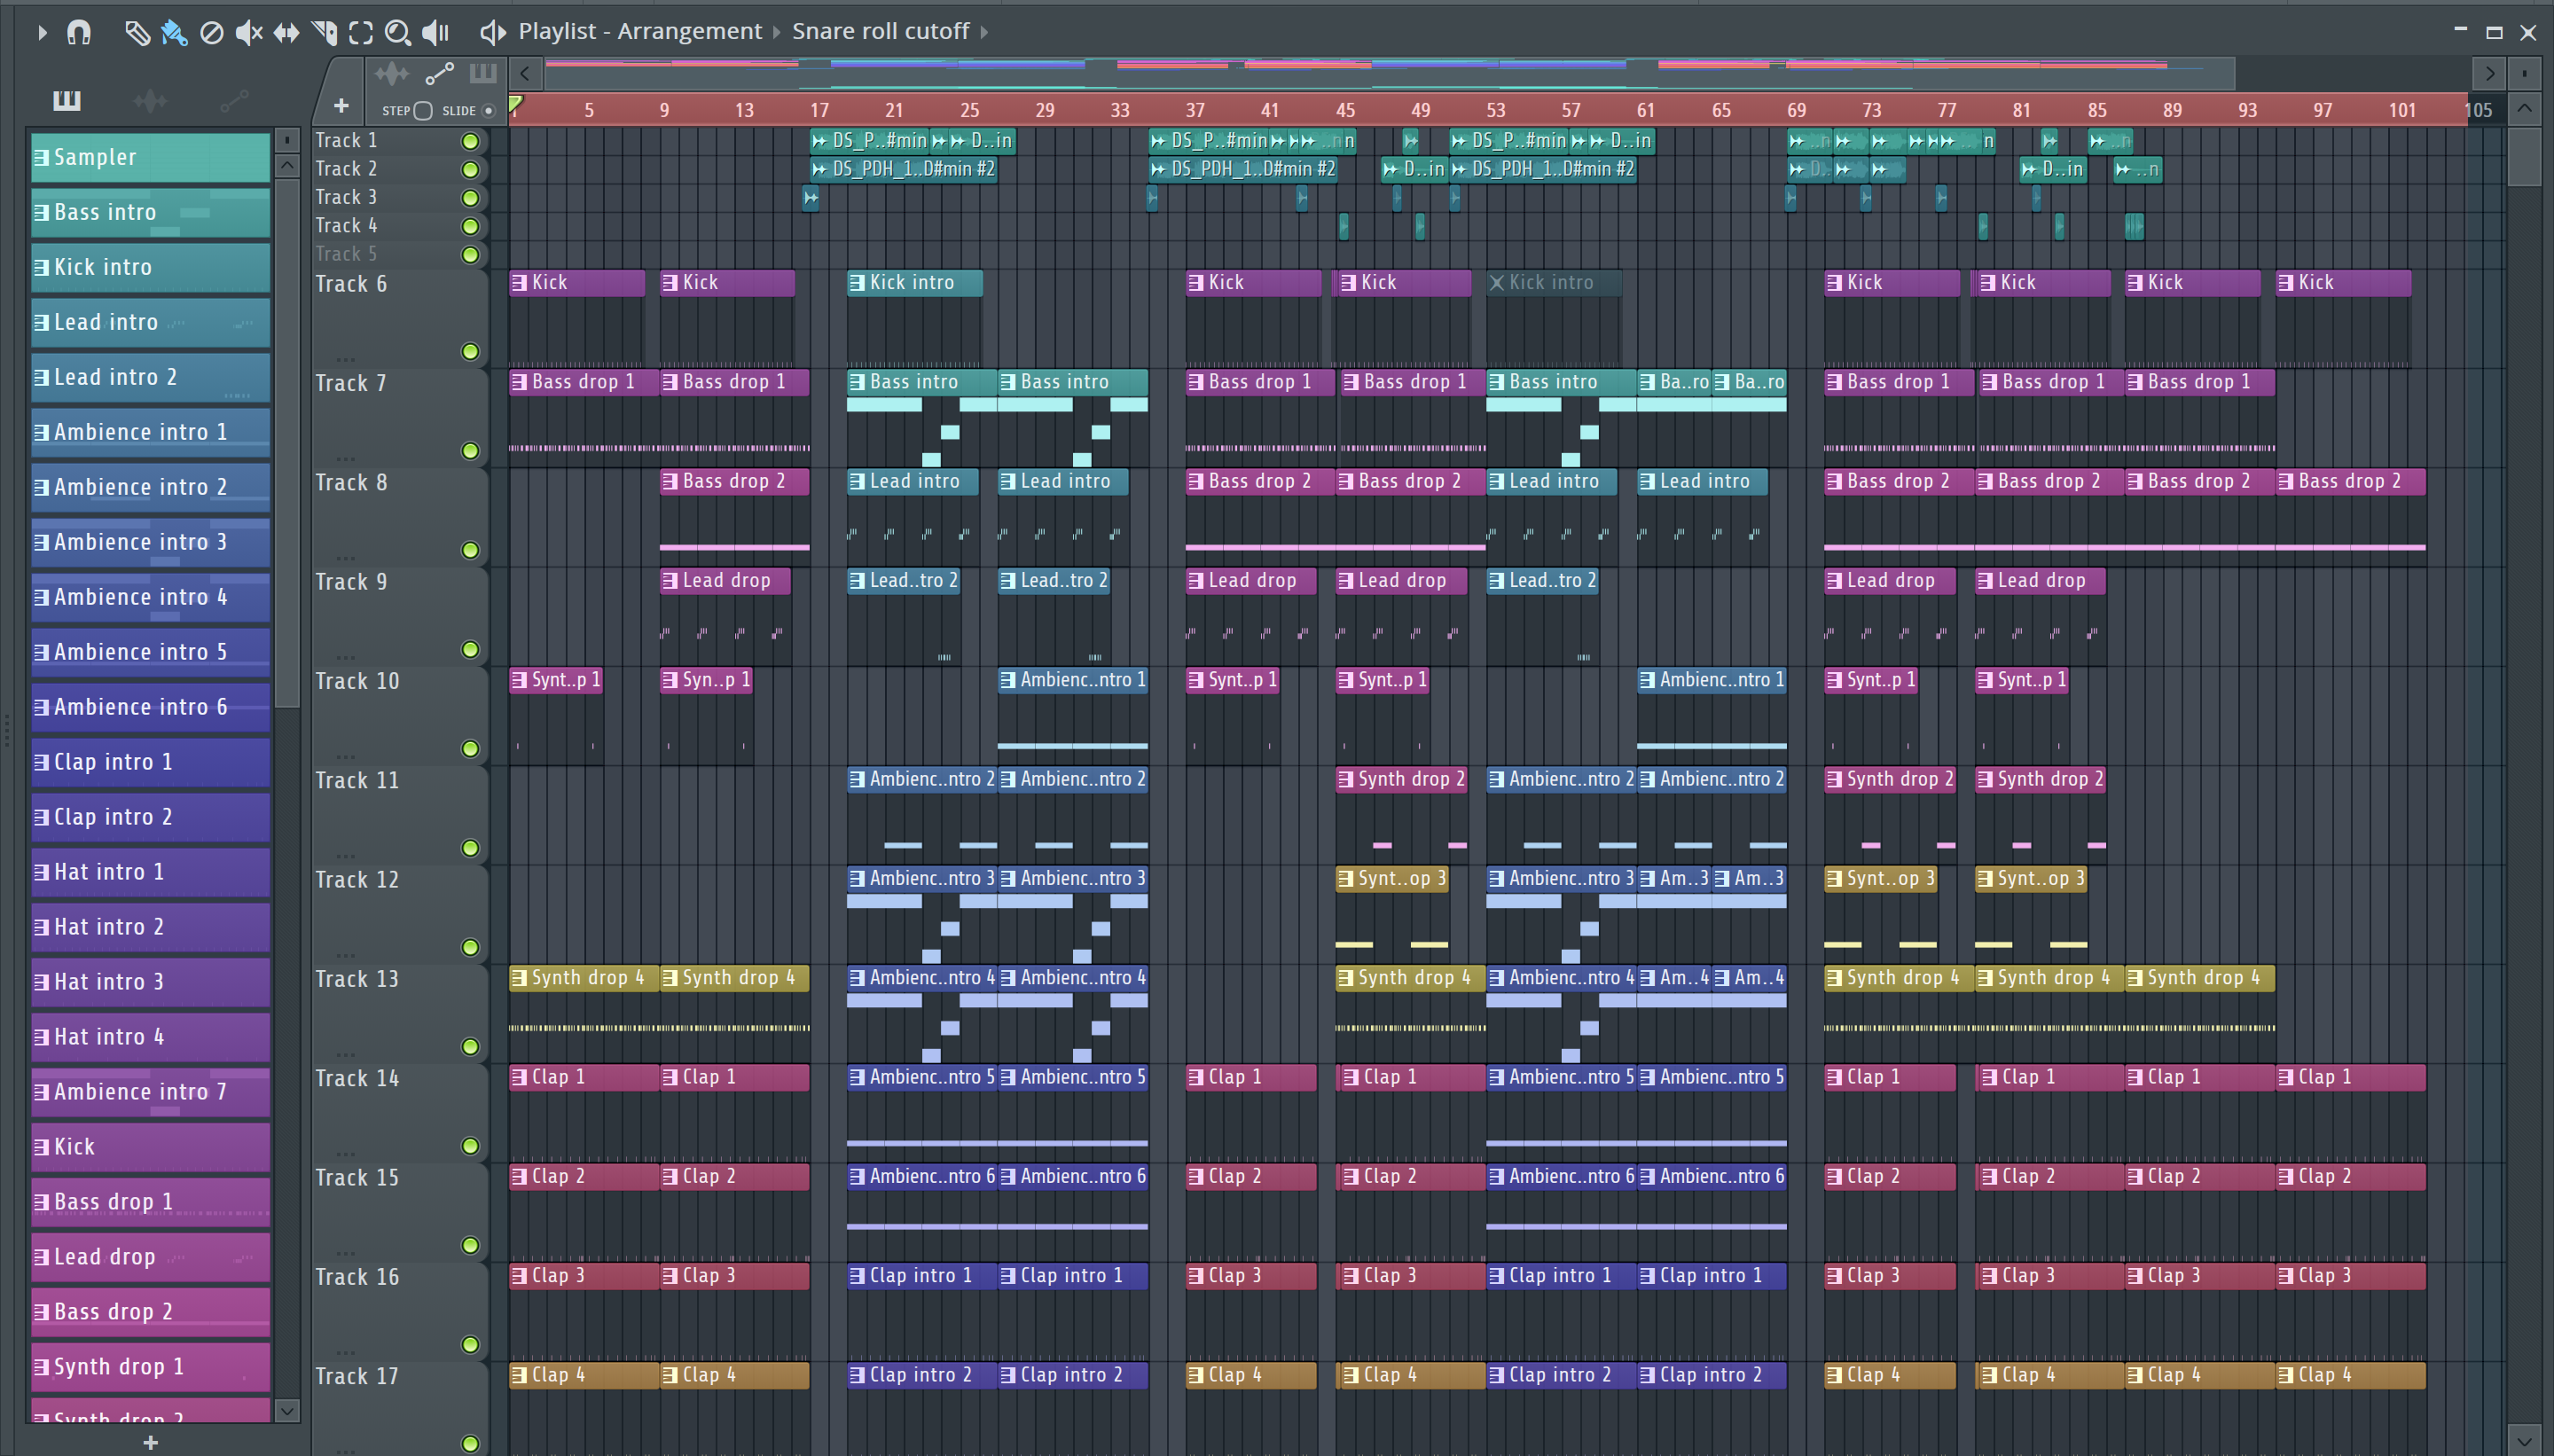Screen dimensions: 2554x1456
Task: Select the Slice blade tool
Action: pyautogui.click(x=324, y=33)
